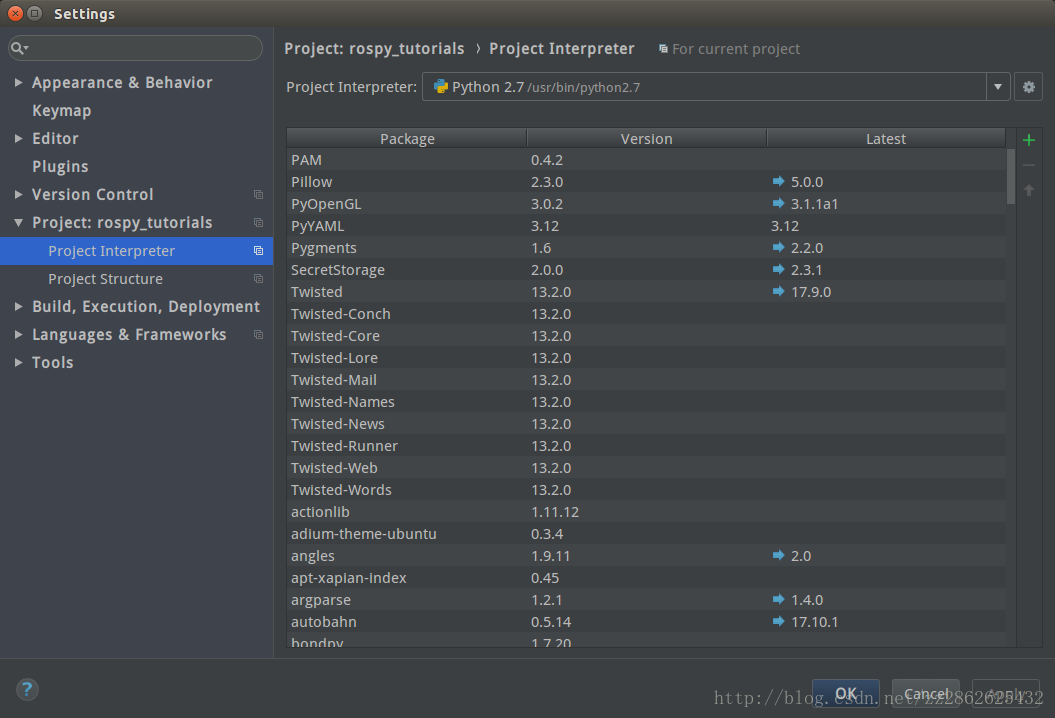Click the green plus install package icon

[x=1028, y=140]
